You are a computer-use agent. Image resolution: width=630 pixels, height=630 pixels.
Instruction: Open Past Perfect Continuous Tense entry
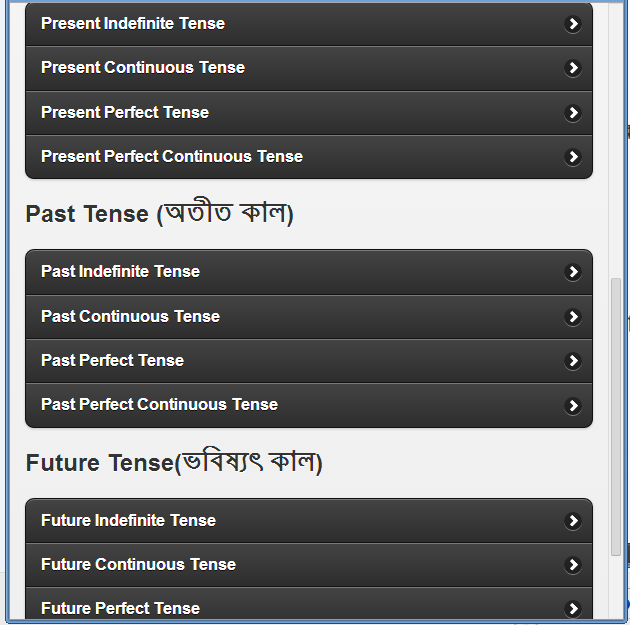[159, 405]
